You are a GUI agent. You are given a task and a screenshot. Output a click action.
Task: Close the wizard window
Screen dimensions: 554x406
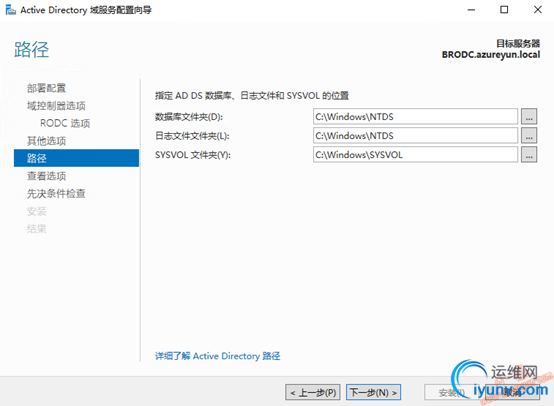tap(538, 10)
